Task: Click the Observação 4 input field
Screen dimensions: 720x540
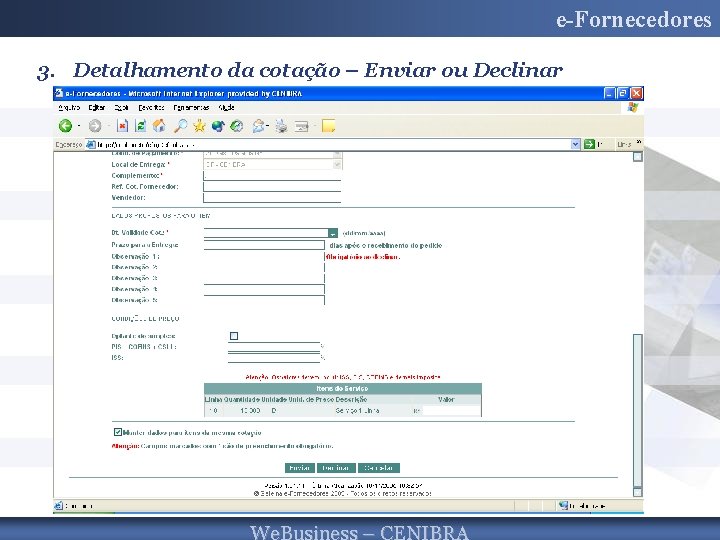Action: pyautogui.click(x=264, y=289)
